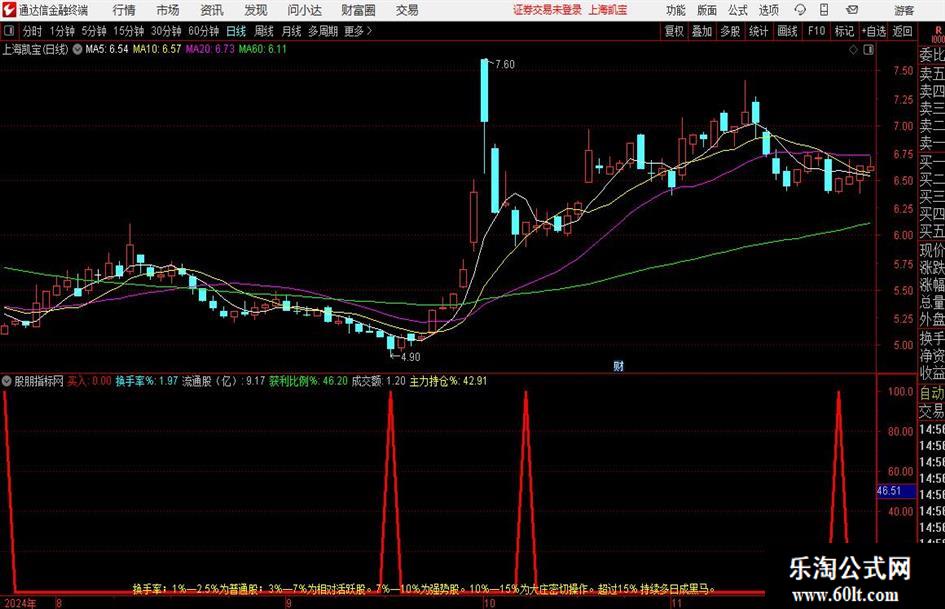Open the 公式 menu
The height and width of the screenshot is (609, 945).
click(x=737, y=10)
